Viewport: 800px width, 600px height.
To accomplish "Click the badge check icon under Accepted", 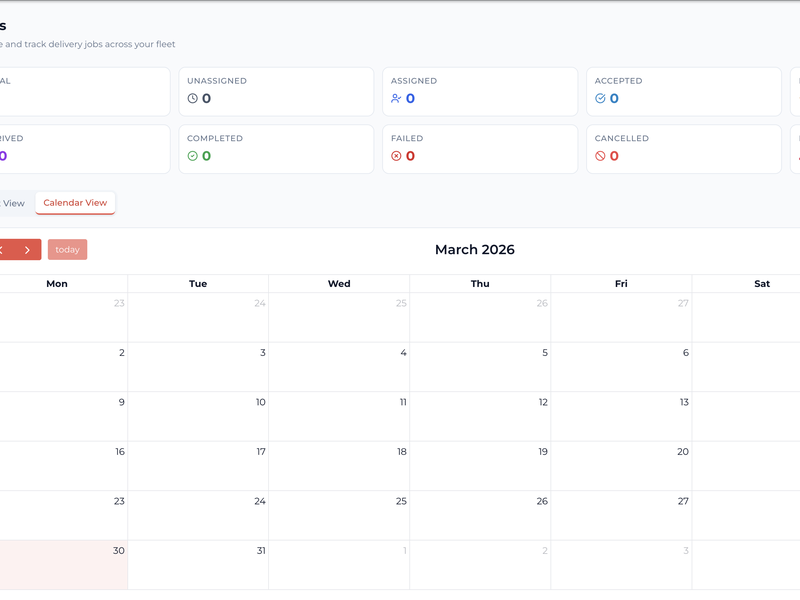I will (601, 99).
